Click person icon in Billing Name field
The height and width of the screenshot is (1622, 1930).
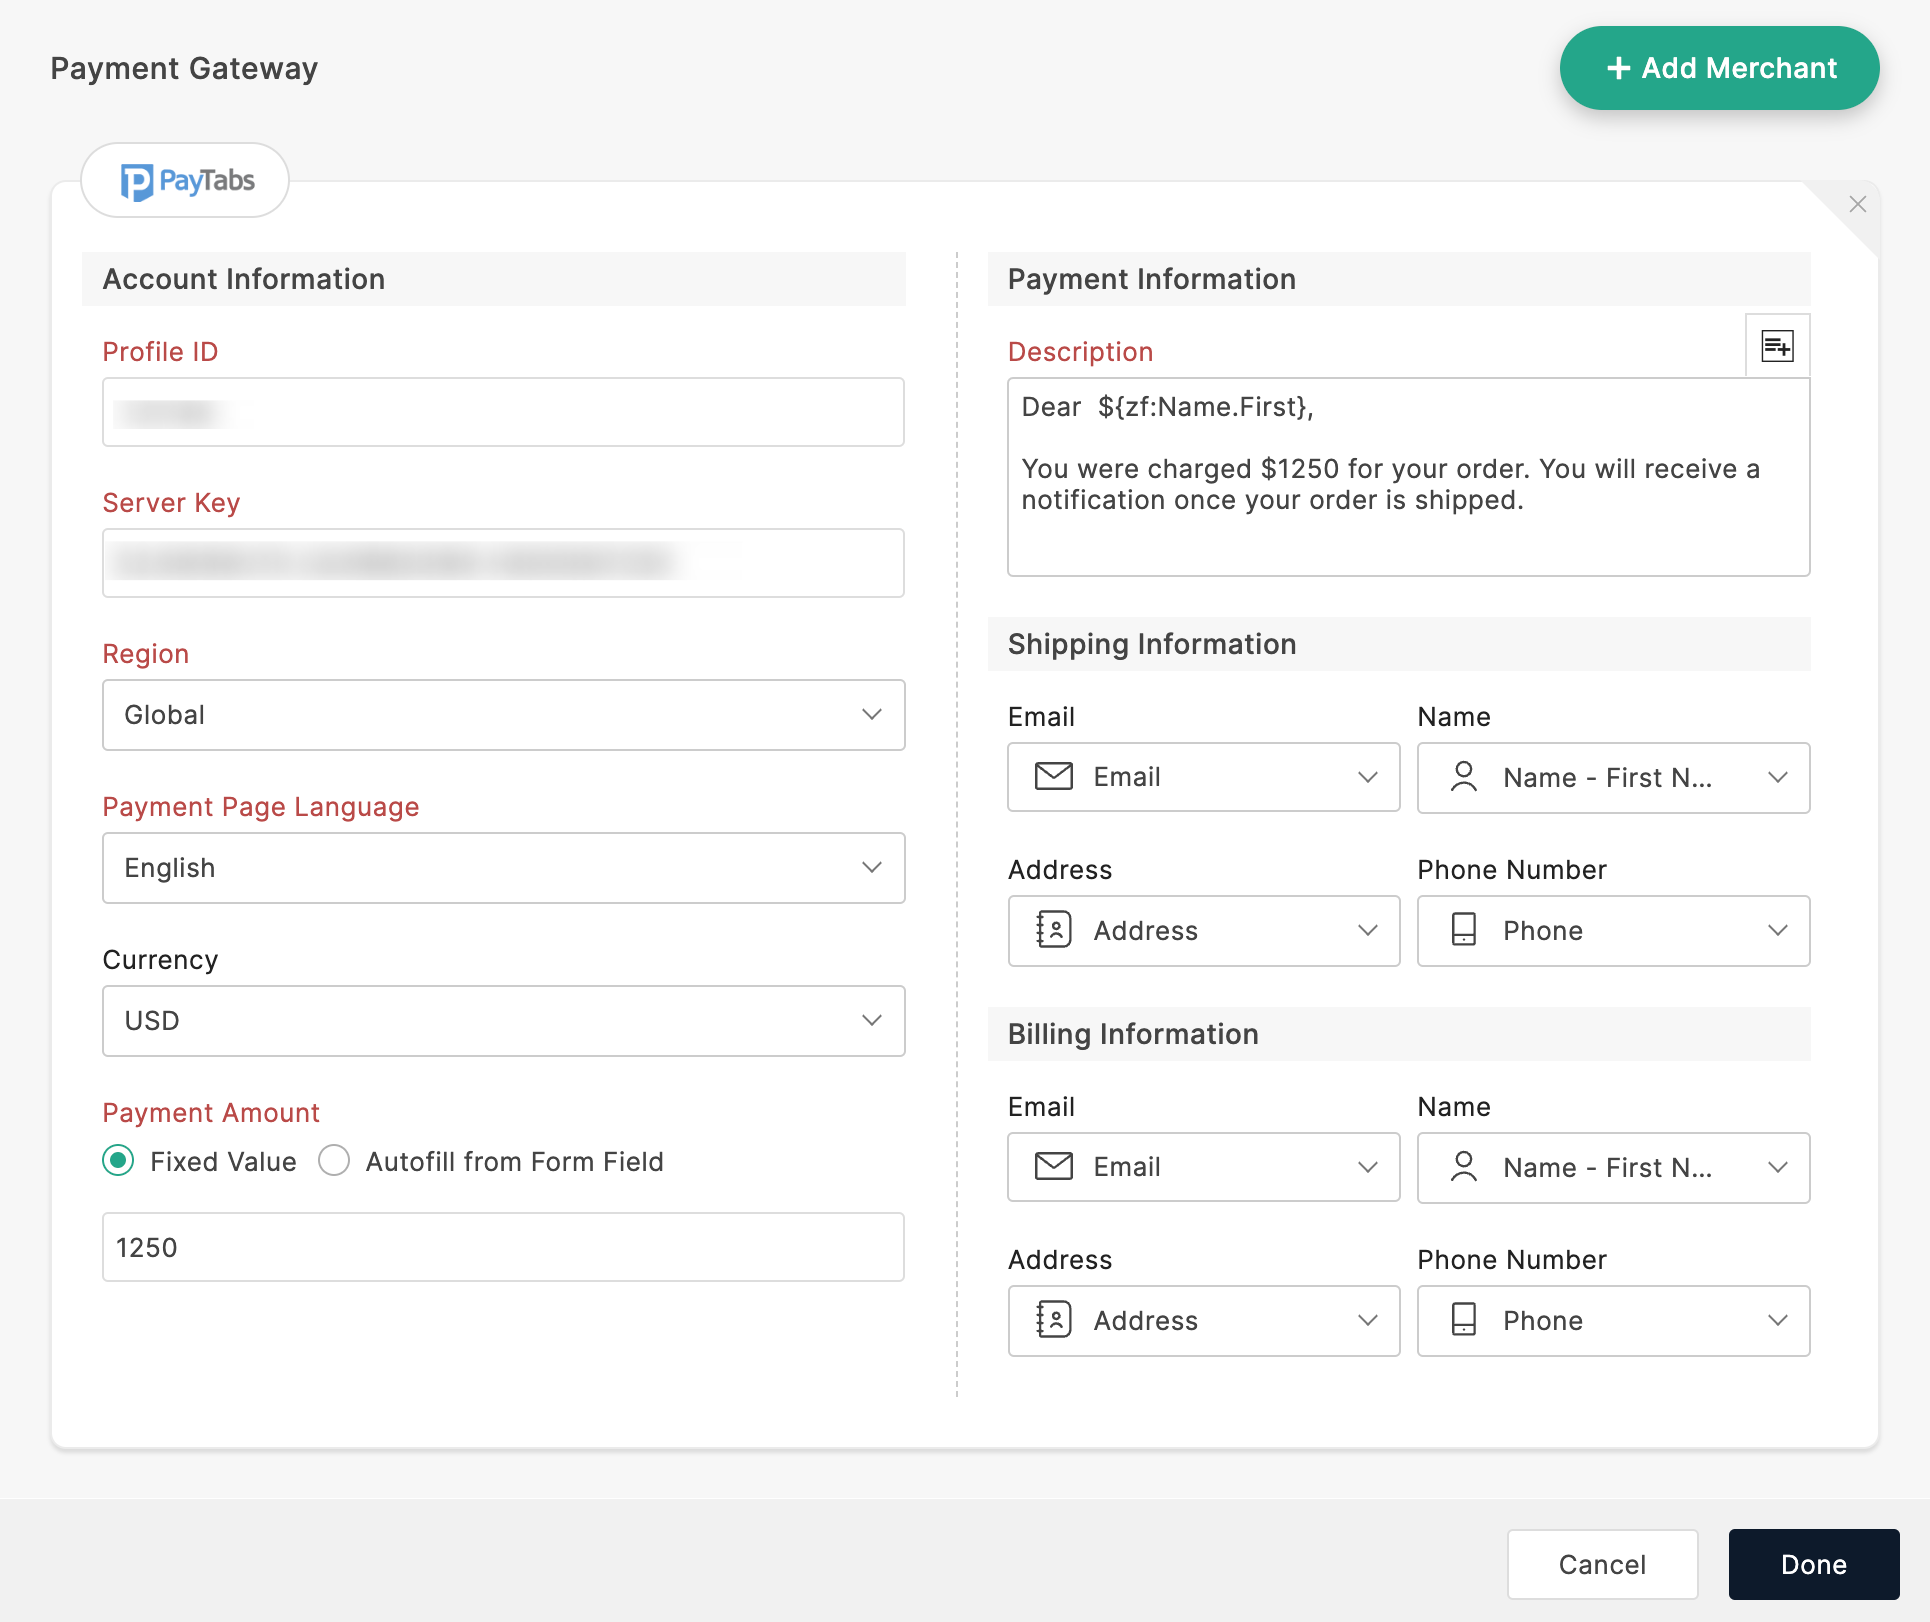coord(1463,1167)
